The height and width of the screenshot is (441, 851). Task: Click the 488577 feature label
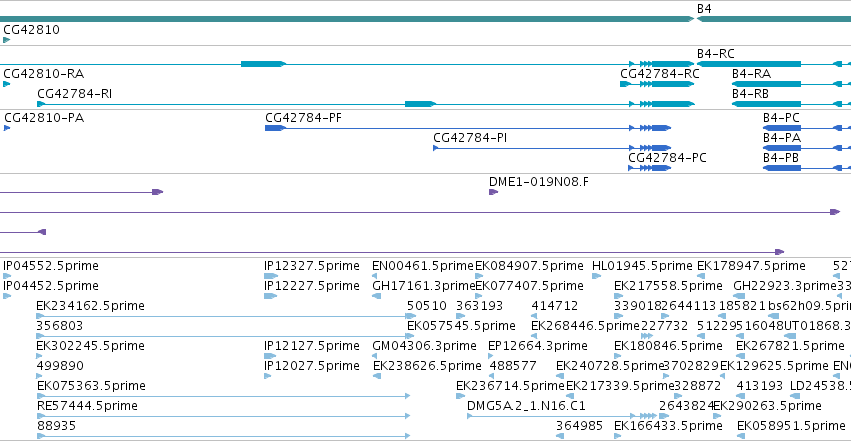513,366
